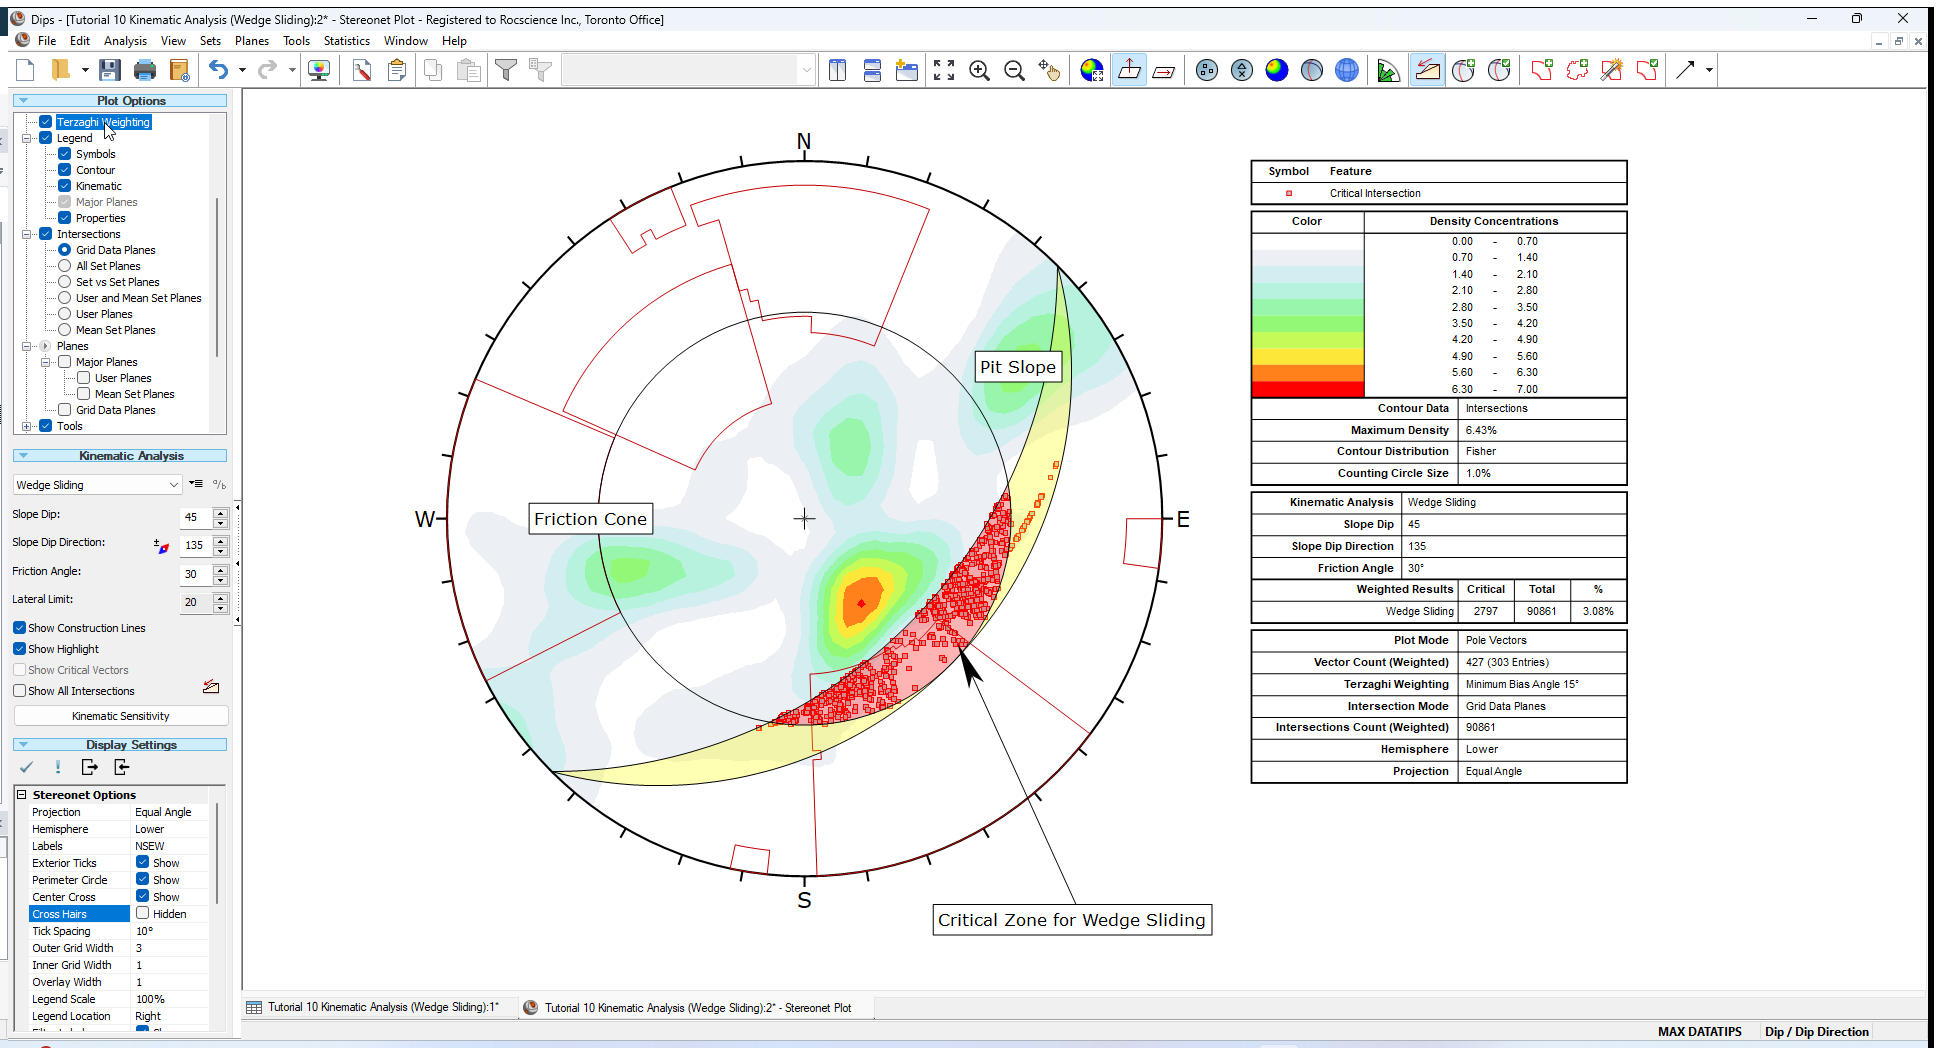Open the Wedge Sliding analysis dropdown
The width and height of the screenshot is (1936, 1048).
pos(176,484)
